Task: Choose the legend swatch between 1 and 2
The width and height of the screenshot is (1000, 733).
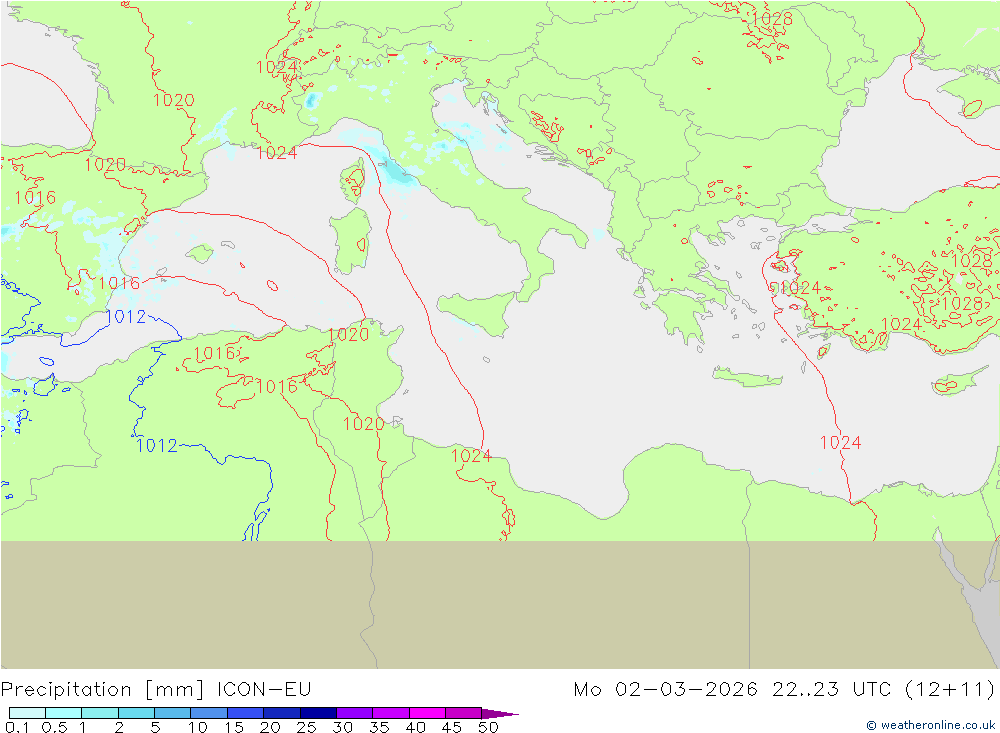Action: [x=100, y=713]
